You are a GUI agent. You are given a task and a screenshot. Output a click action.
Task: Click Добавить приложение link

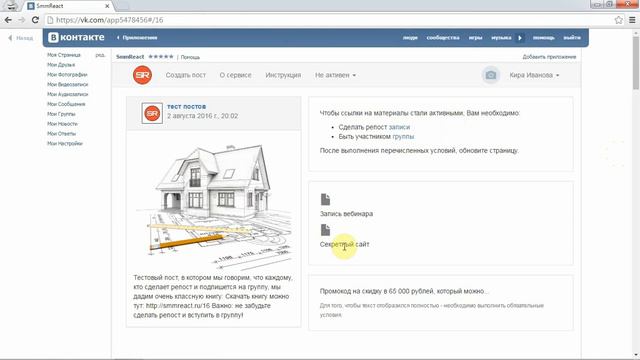click(549, 57)
